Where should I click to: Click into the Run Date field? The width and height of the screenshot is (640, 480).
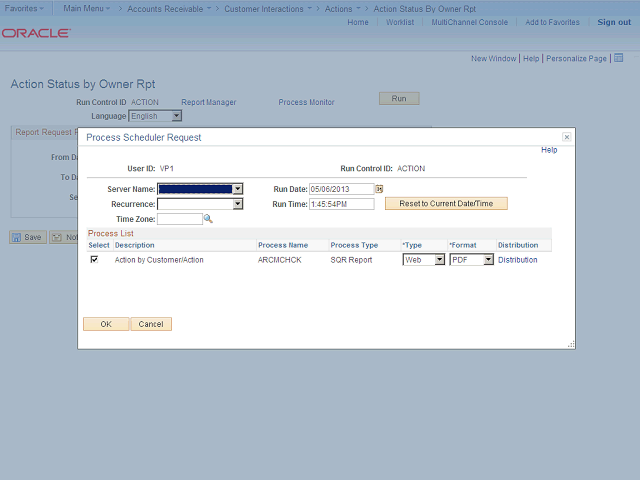(x=342, y=189)
